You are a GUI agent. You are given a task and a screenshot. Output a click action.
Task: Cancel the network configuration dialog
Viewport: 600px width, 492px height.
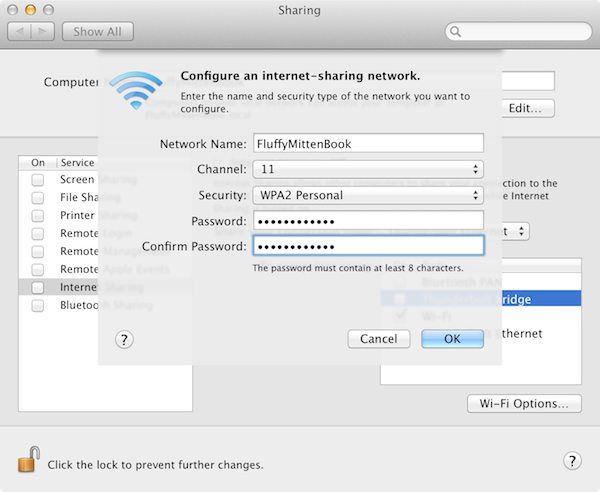click(x=379, y=339)
